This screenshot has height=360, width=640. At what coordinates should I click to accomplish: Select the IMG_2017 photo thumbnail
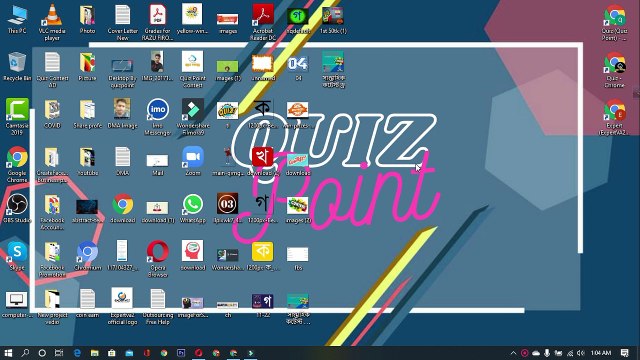[x=158, y=67]
